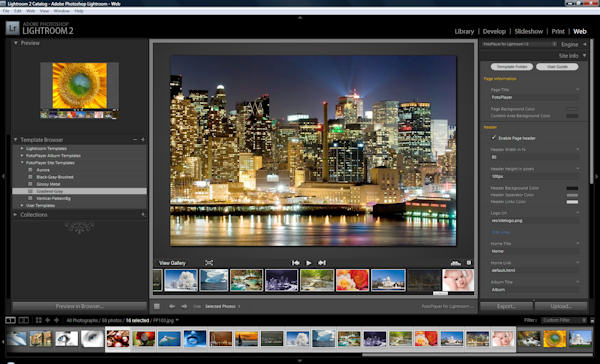The width and height of the screenshot is (600, 364).
Task: Expand the Collections panel
Action: pyautogui.click(x=16, y=215)
